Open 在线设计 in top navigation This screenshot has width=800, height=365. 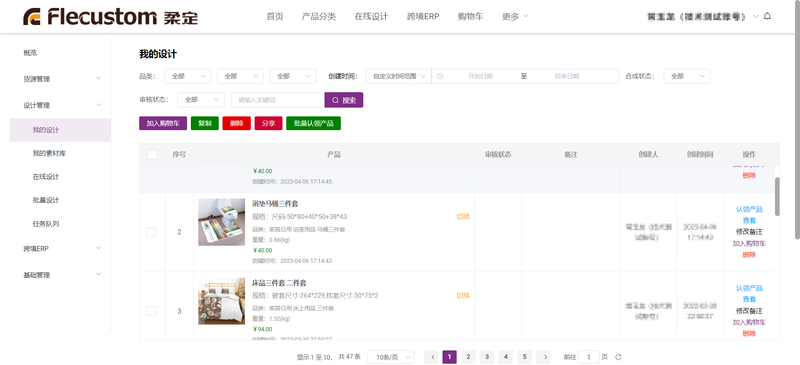coord(371,16)
